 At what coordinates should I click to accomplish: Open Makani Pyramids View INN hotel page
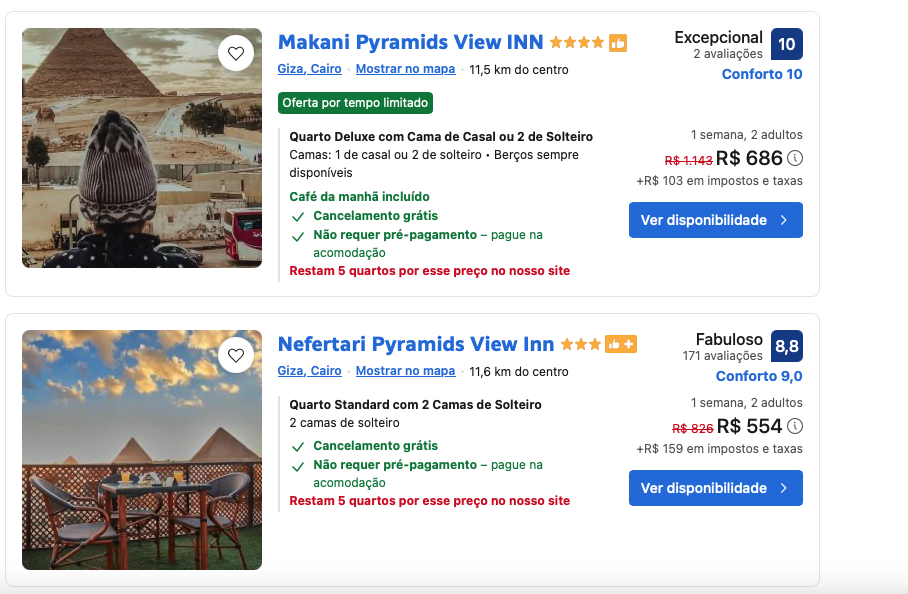tap(410, 42)
